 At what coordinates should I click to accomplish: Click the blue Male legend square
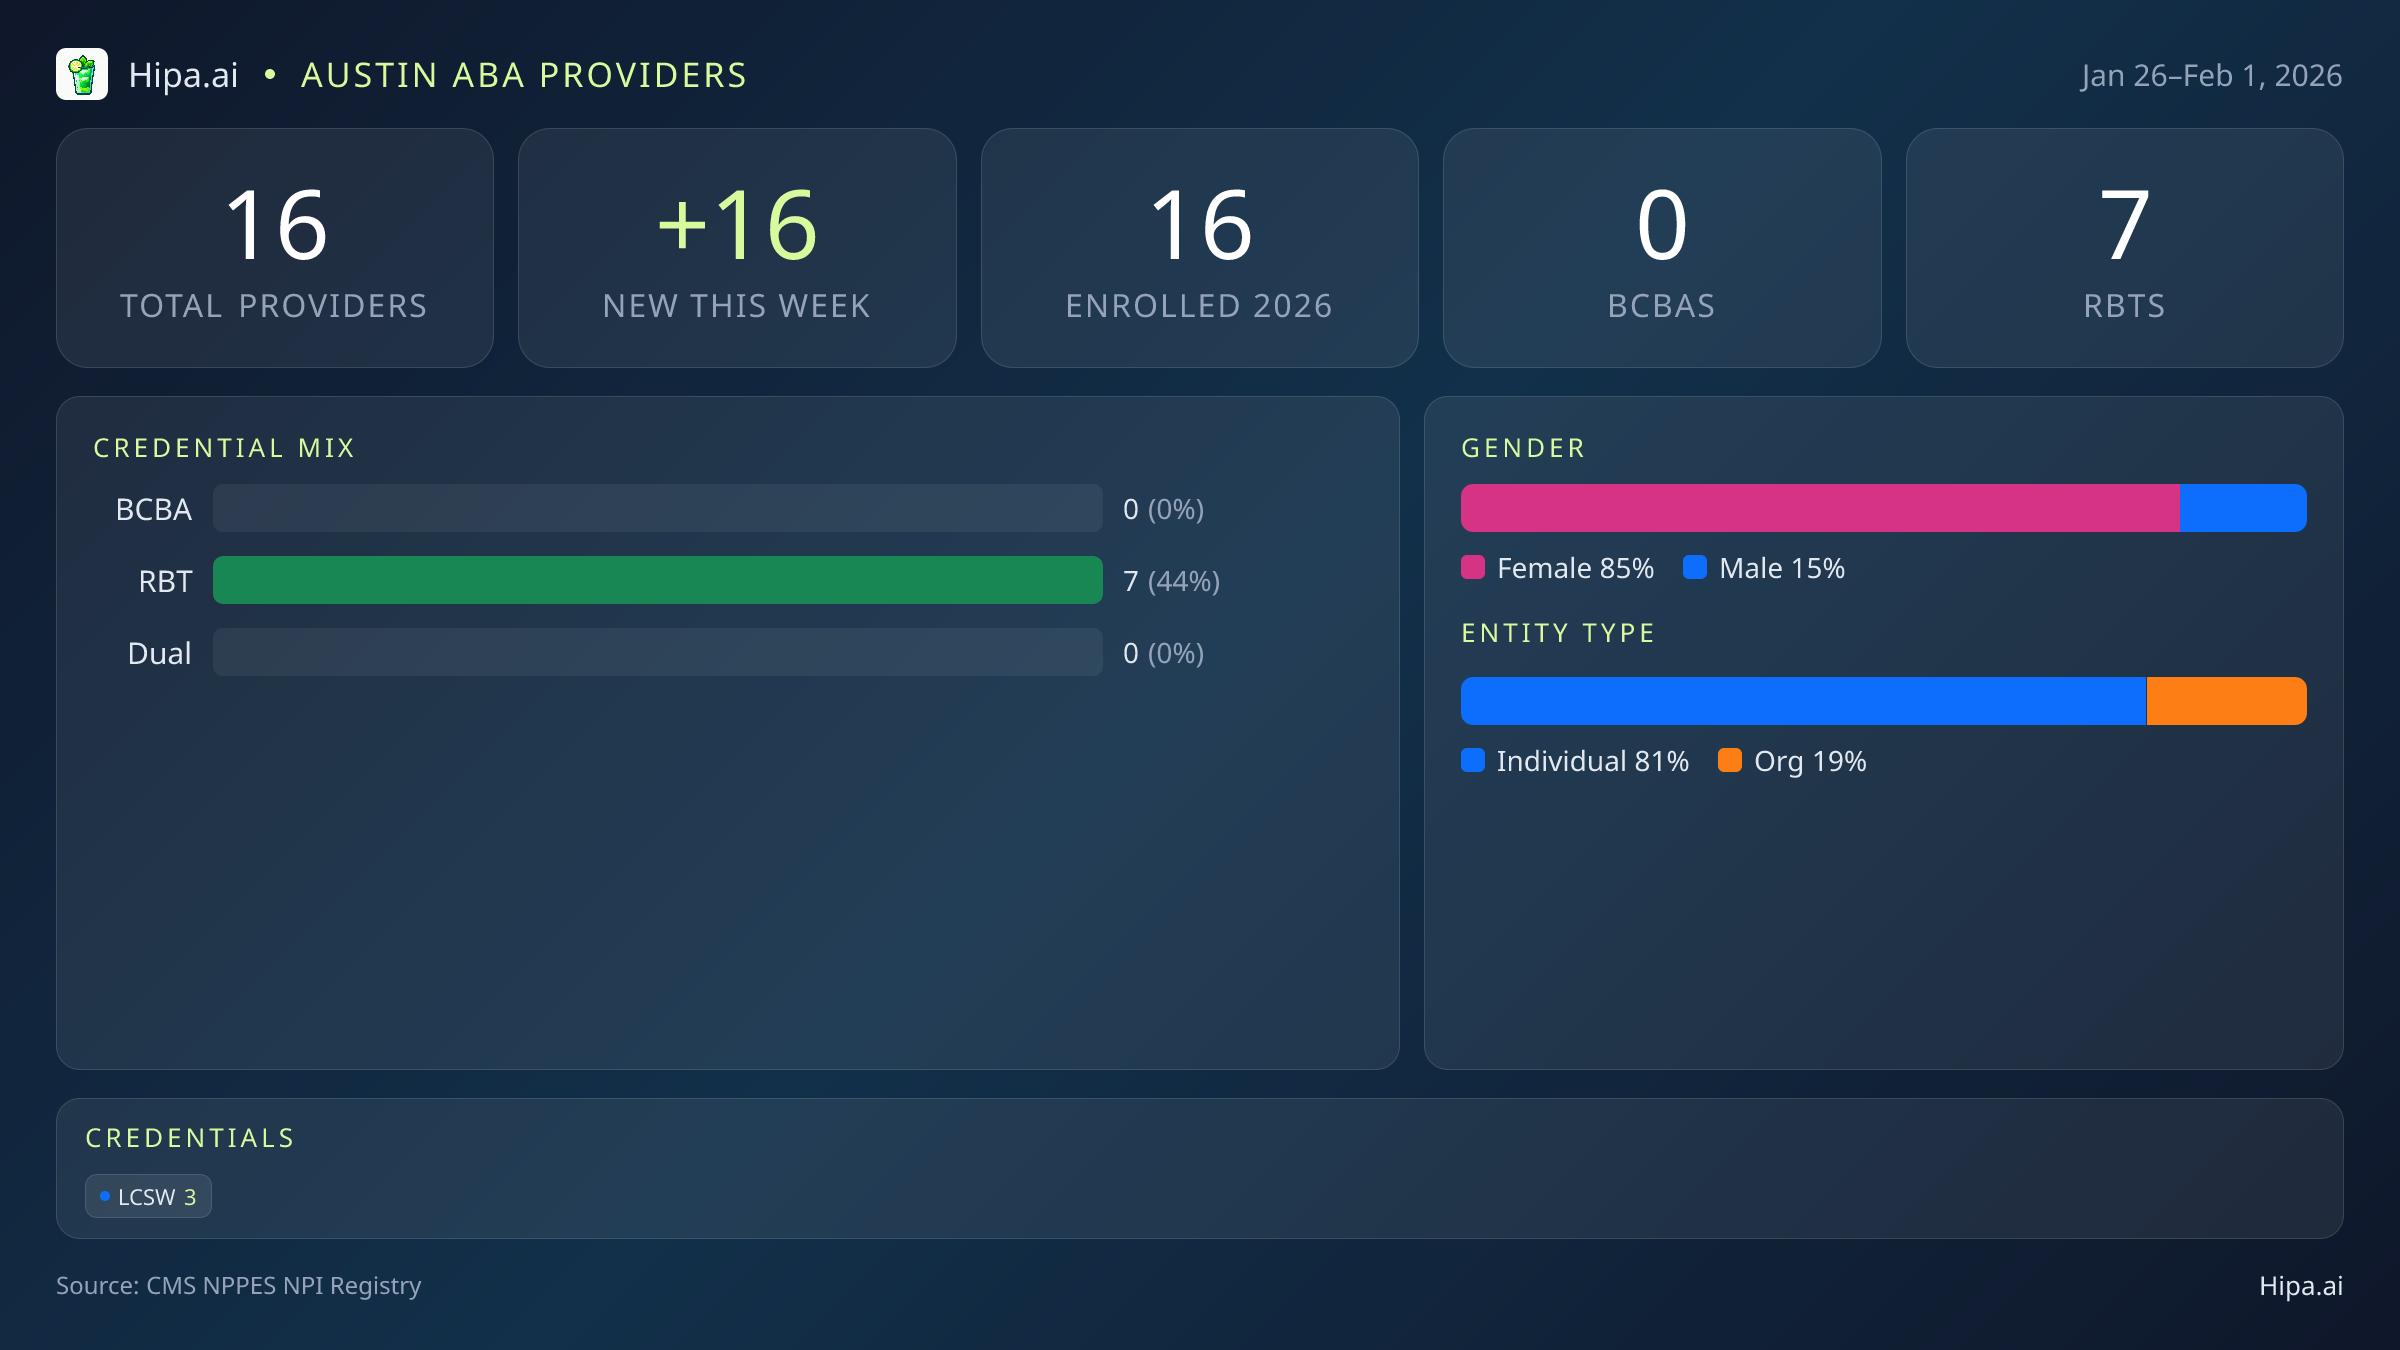point(1695,568)
